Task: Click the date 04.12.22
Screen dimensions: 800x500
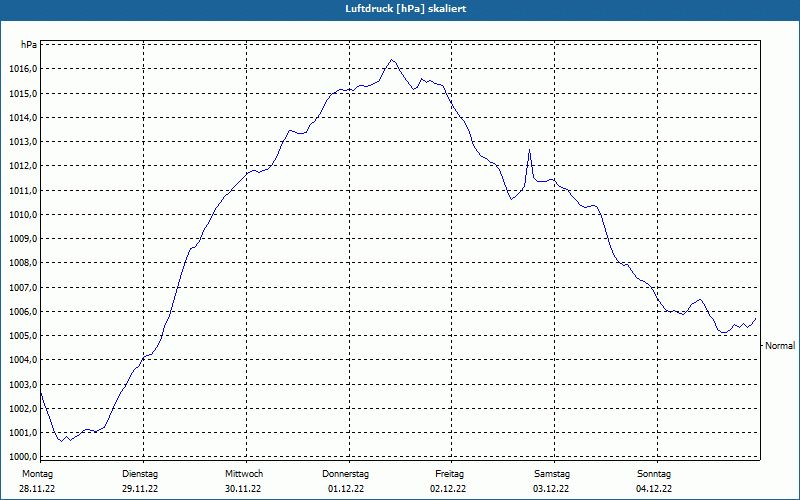Action: 654,489
